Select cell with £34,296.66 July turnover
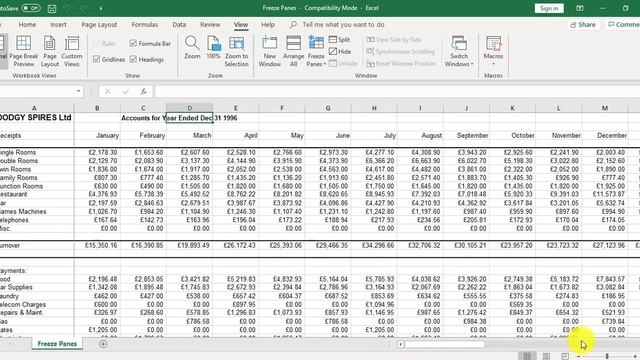 click(x=374, y=245)
